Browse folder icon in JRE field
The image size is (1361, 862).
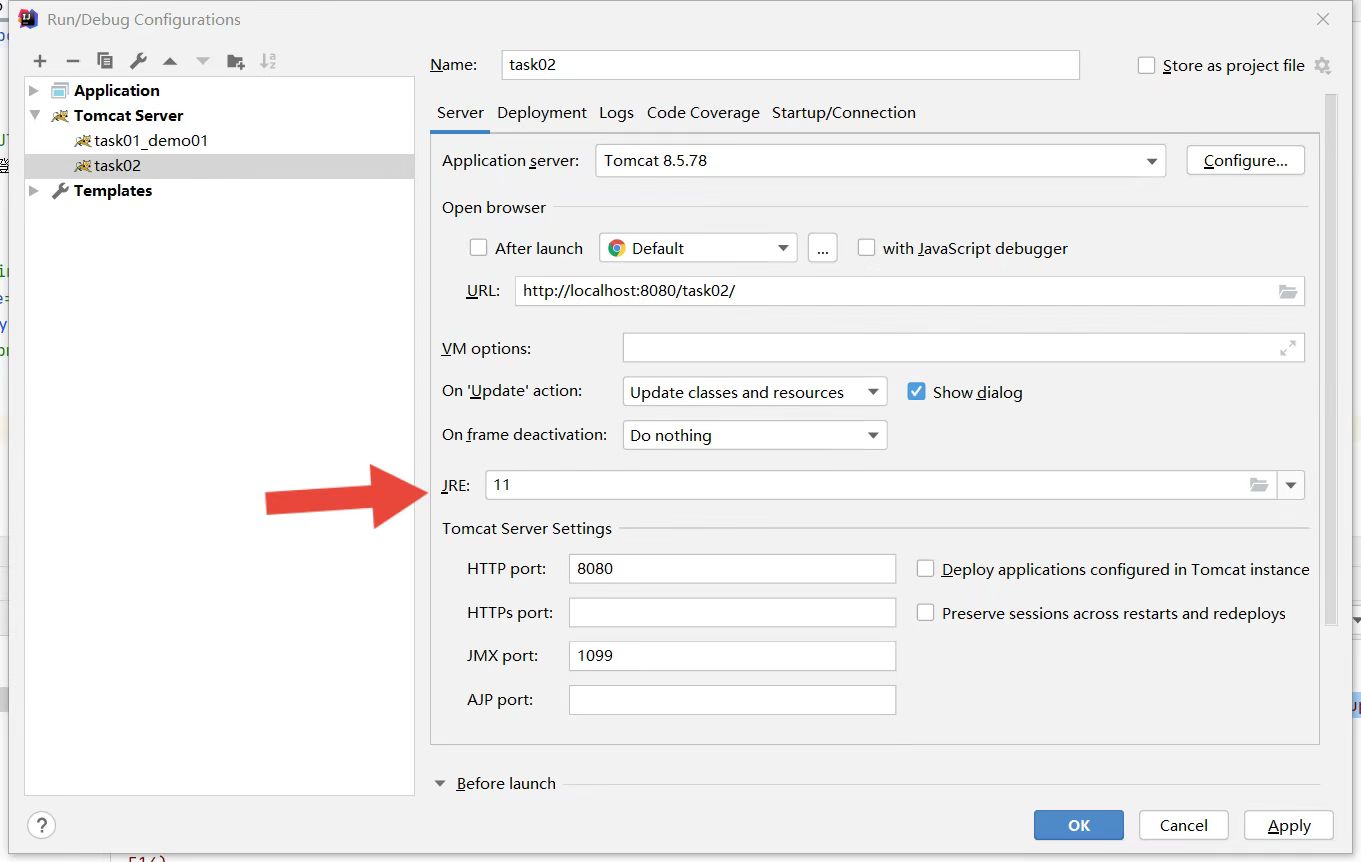(1258, 485)
